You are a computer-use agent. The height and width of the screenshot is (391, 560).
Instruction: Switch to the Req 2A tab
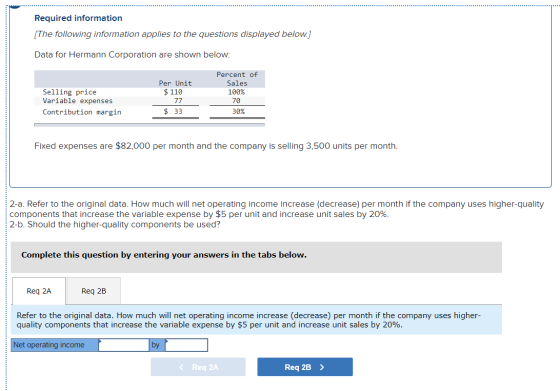pyautogui.click(x=39, y=291)
